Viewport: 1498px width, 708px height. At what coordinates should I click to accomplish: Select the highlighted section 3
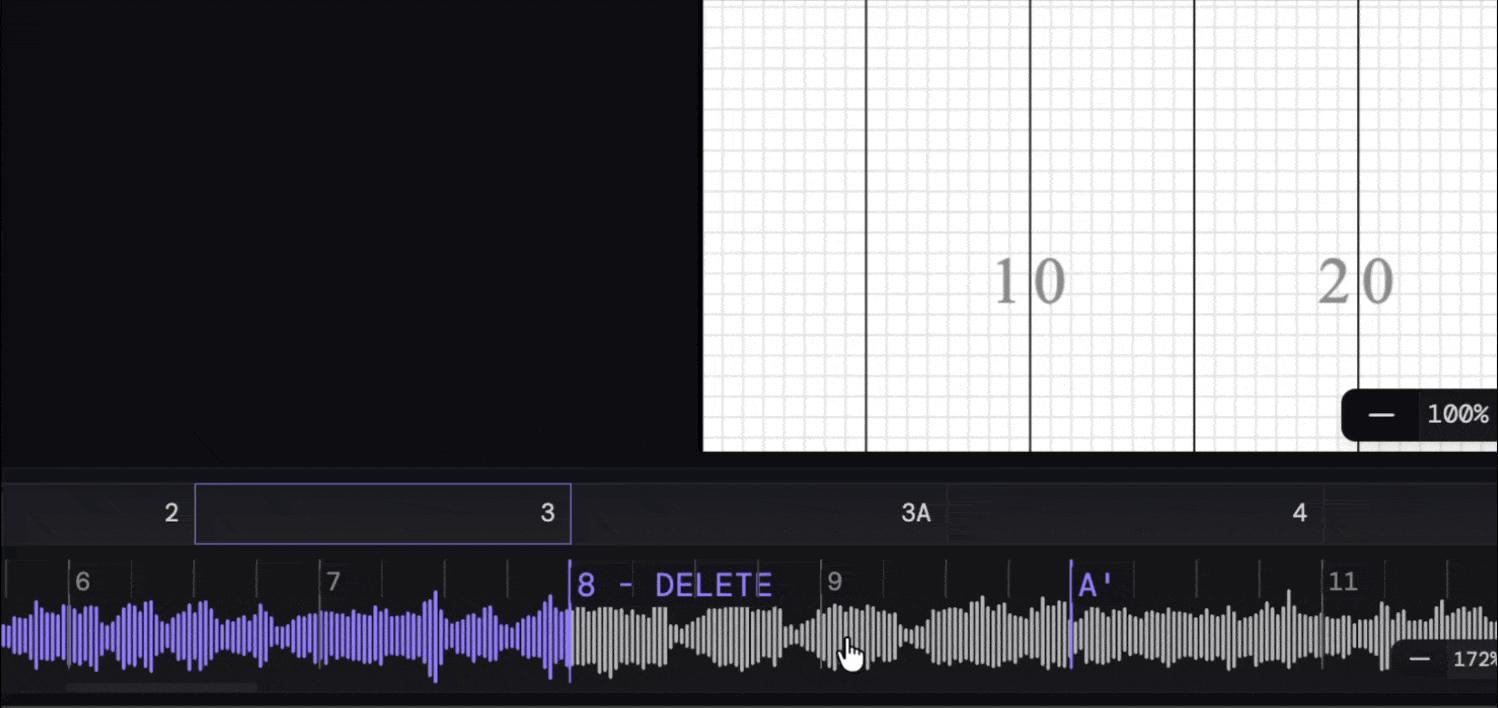pos(382,513)
